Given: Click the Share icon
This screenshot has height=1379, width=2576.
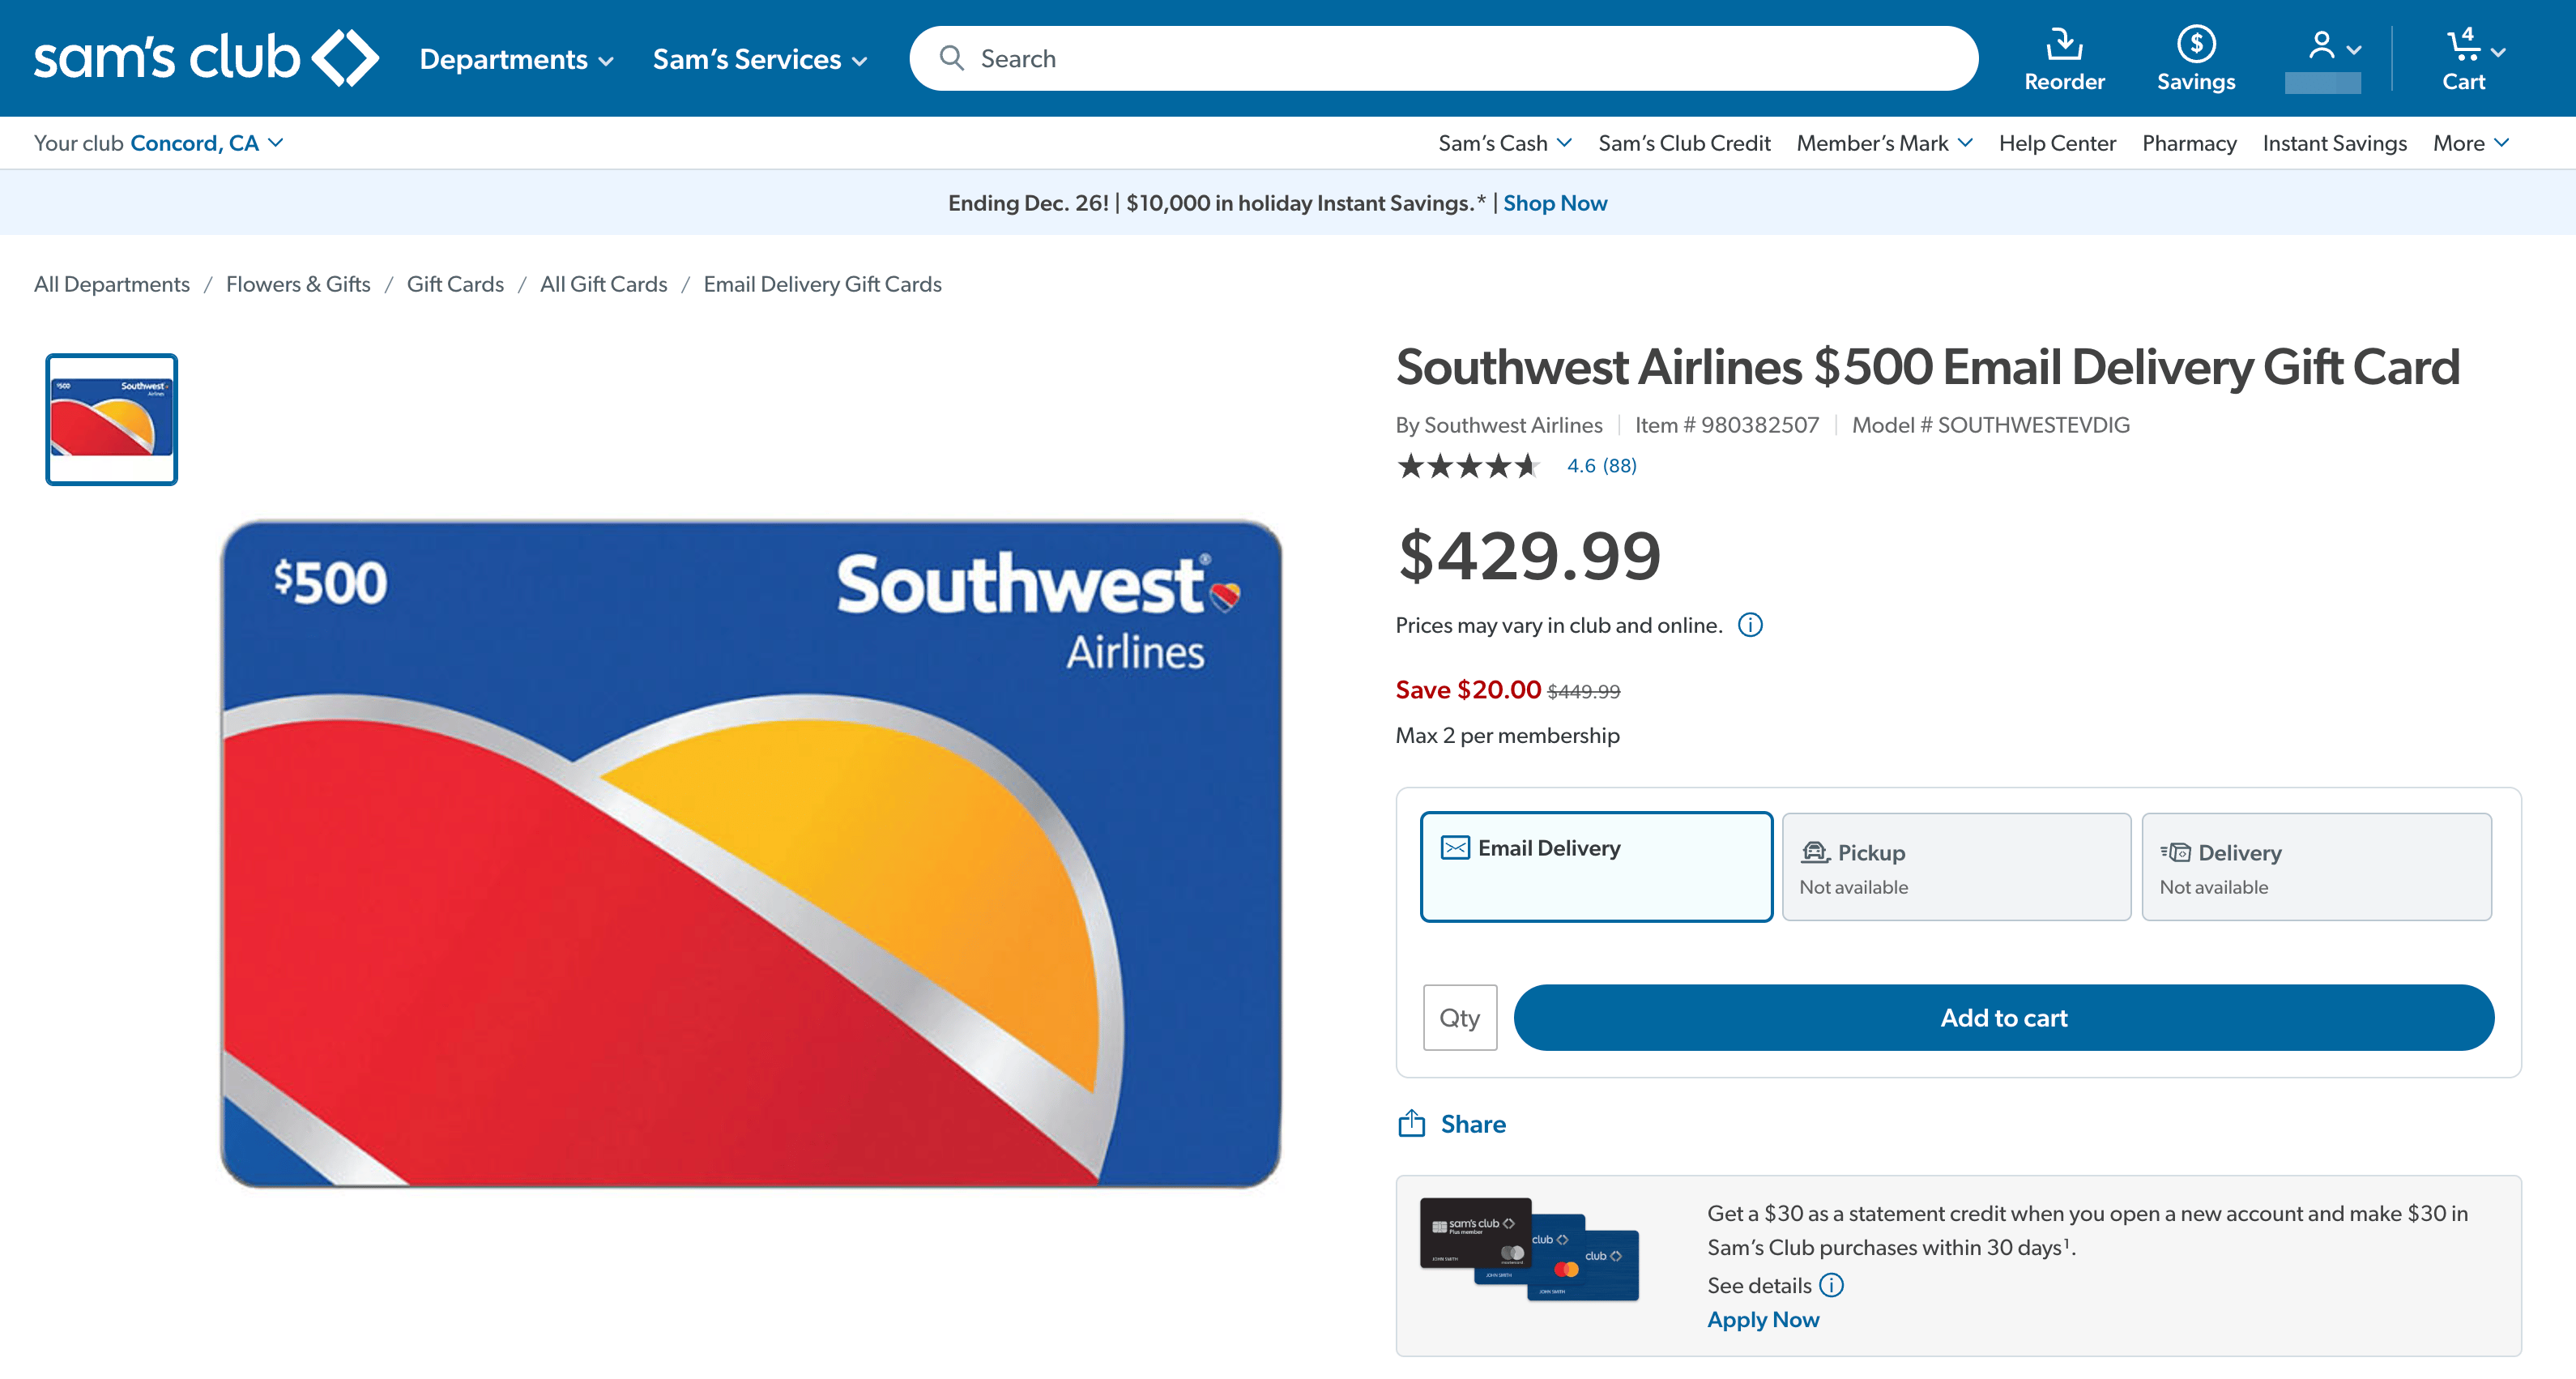Looking at the screenshot, I should (1412, 1123).
